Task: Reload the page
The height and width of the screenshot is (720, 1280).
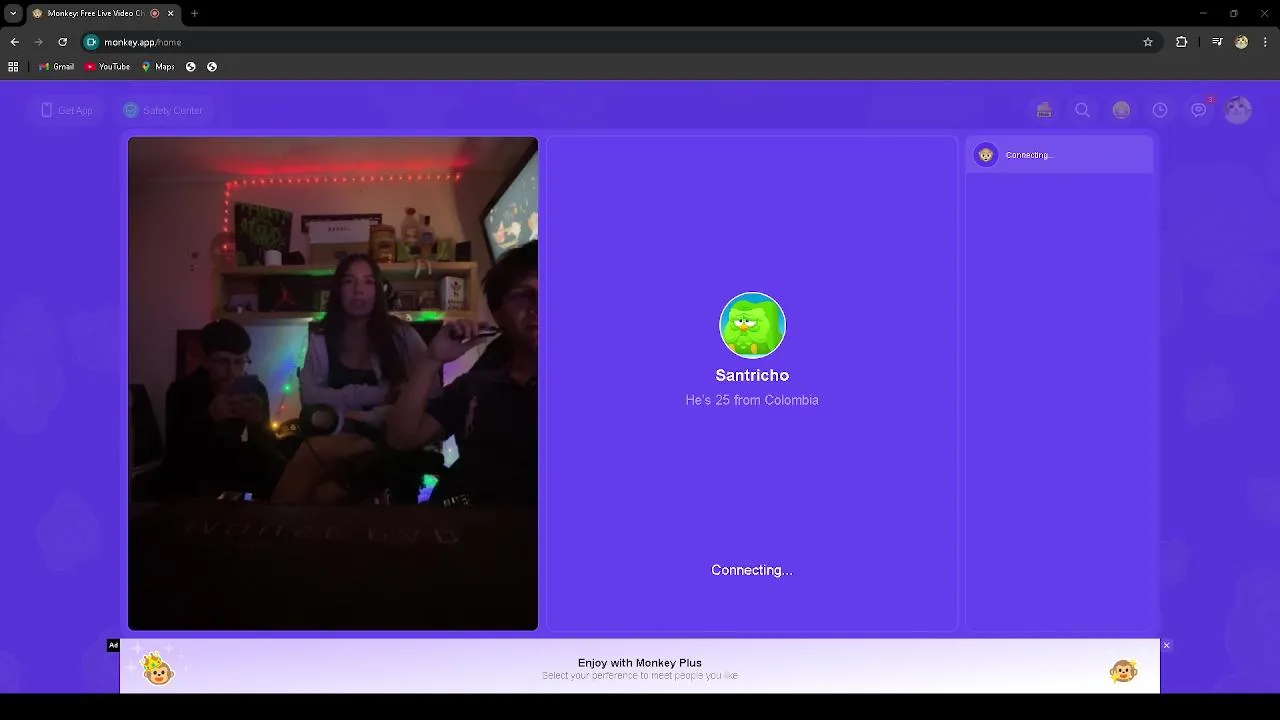Action: (x=62, y=42)
